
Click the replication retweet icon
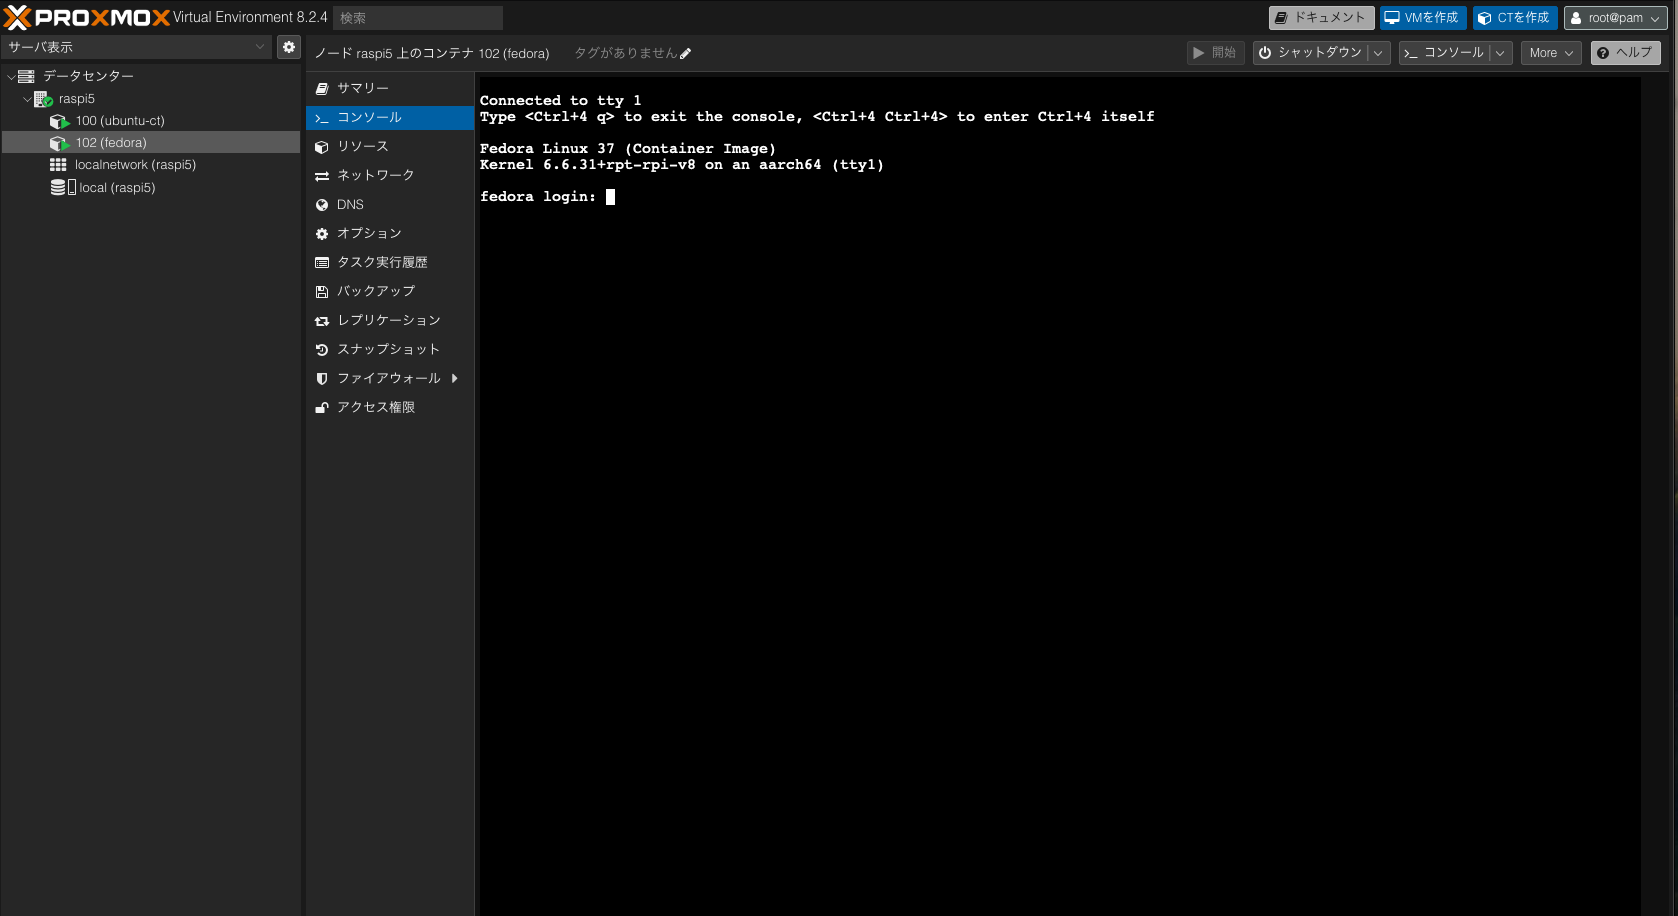[x=322, y=321]
